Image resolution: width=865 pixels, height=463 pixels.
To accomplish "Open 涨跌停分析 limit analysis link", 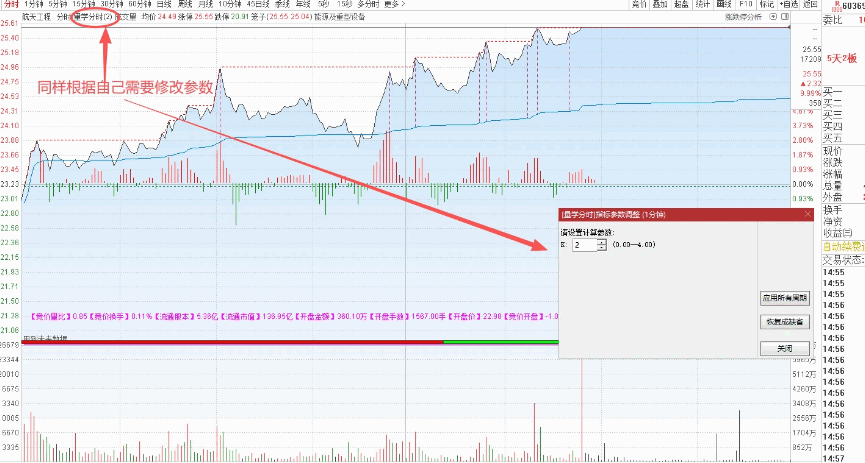I will coord(743,17).
